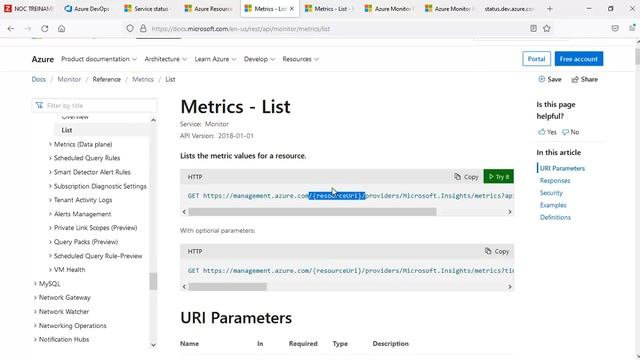Click right arrow of first code scrollbar
The image size is (640, 360).
click(x=509, y=212)
